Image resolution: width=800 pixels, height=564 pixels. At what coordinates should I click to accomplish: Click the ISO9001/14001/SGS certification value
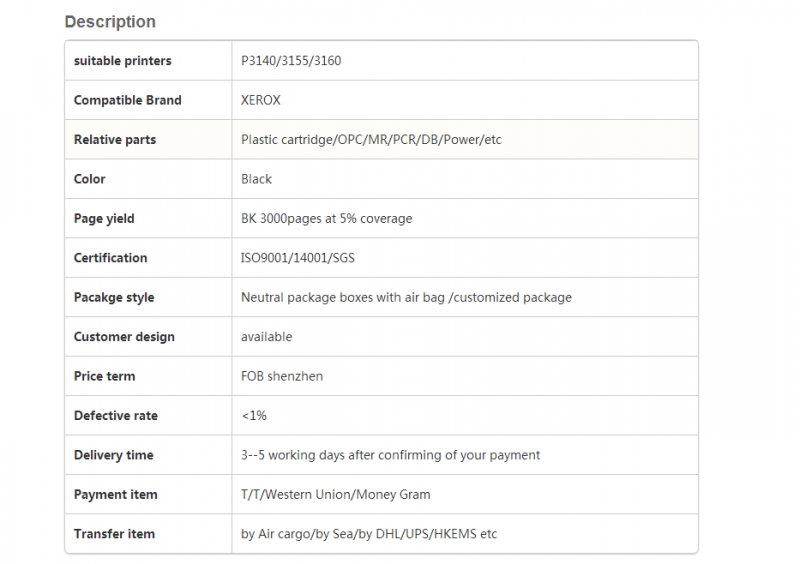pos(297,258)
